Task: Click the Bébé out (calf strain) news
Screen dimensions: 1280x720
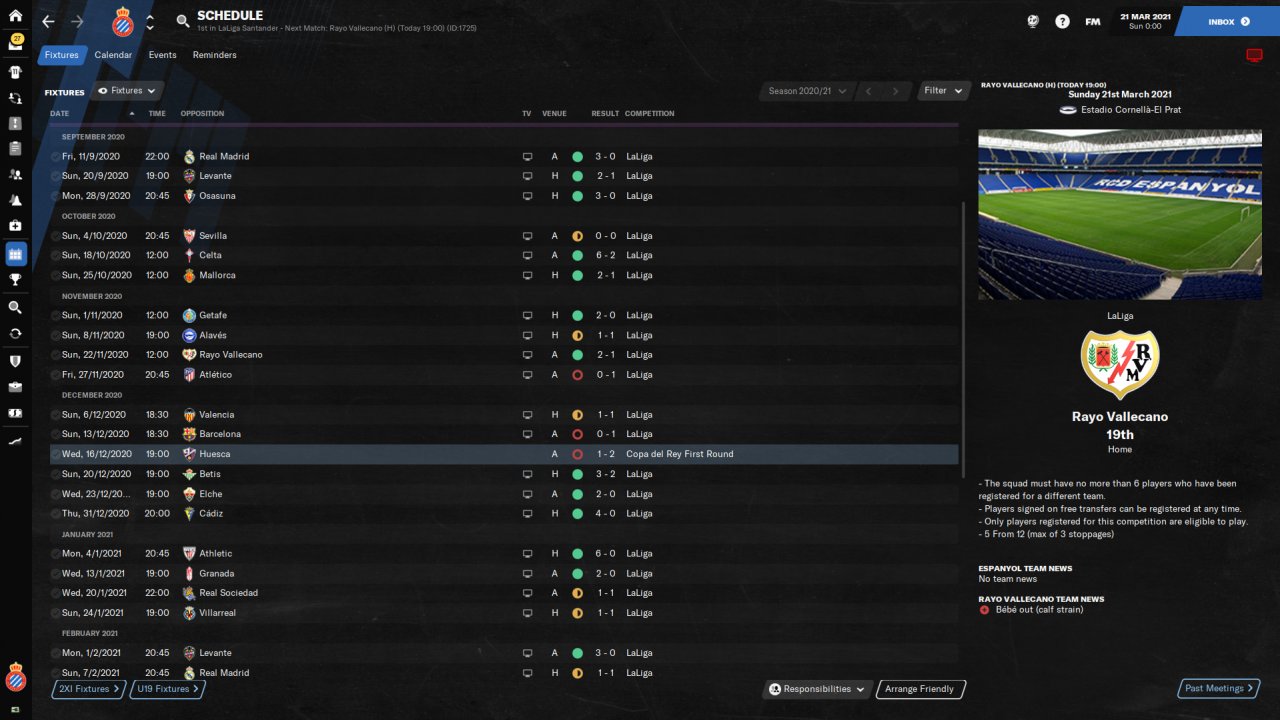Action: pyautogui.click(x=1039, y=610)
